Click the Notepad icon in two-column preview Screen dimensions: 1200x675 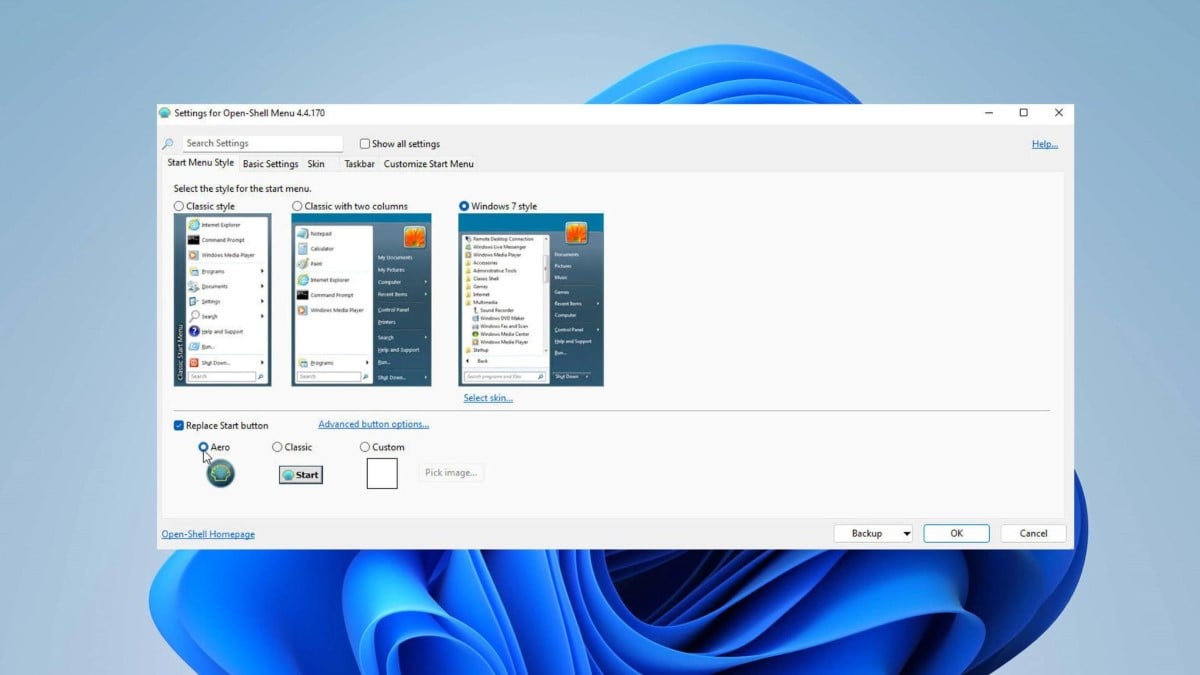tap(301, 233)
